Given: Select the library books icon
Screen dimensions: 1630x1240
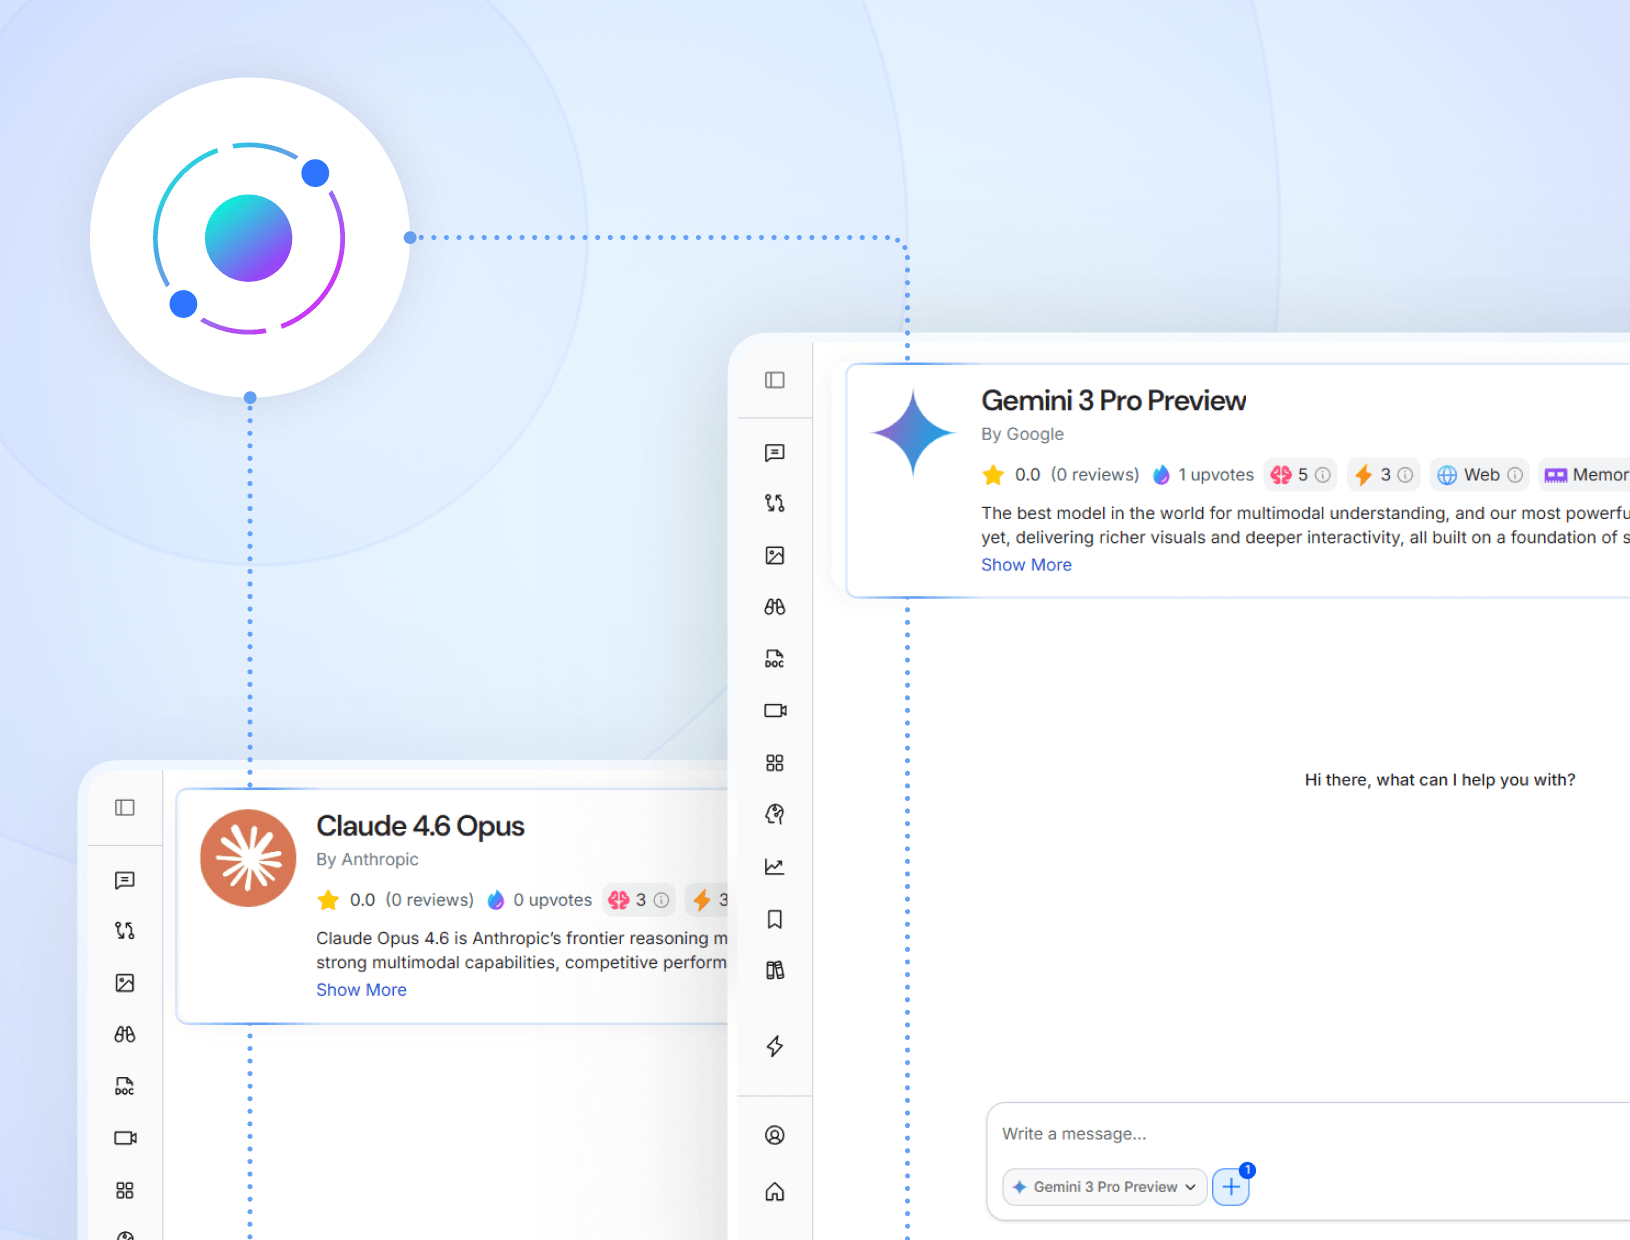Looking at the screenshot, I should pos(775,969).
